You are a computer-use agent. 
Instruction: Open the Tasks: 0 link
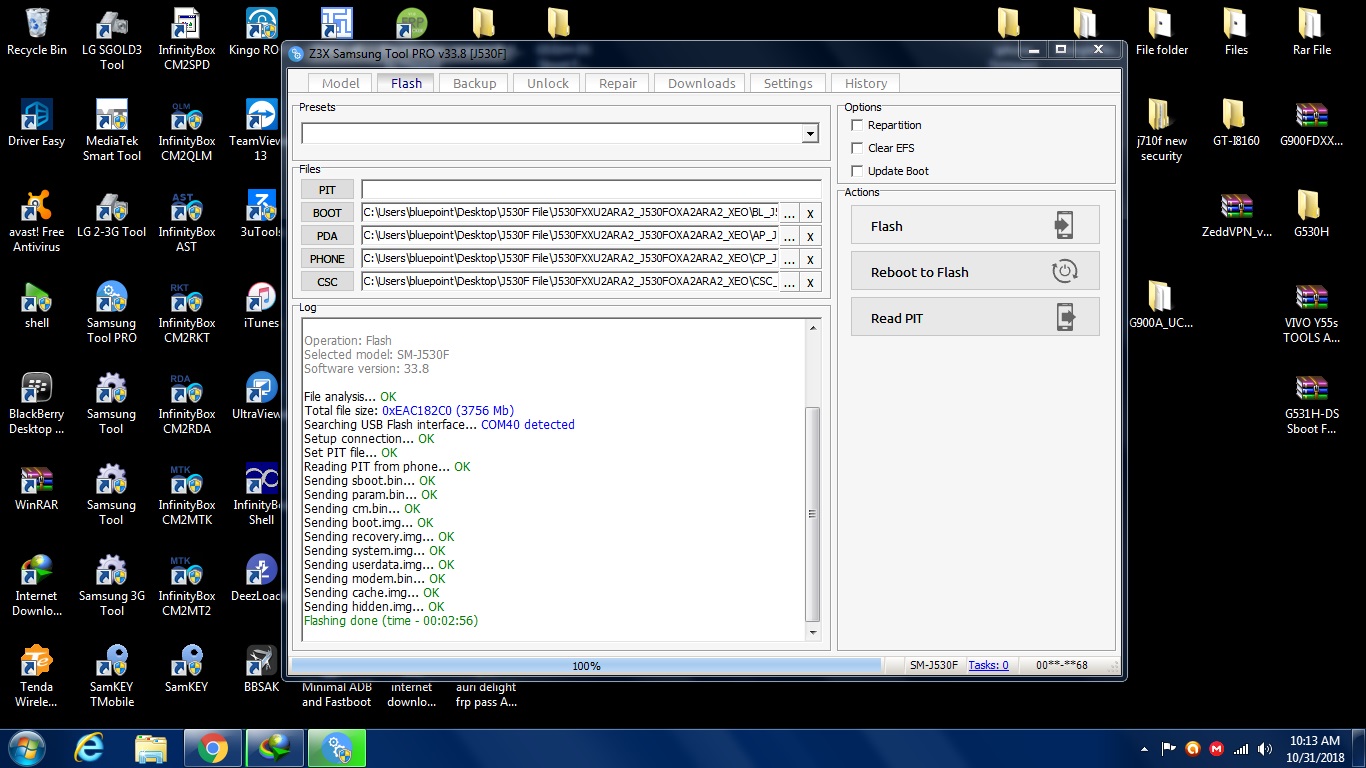click(x=988, y=665)
